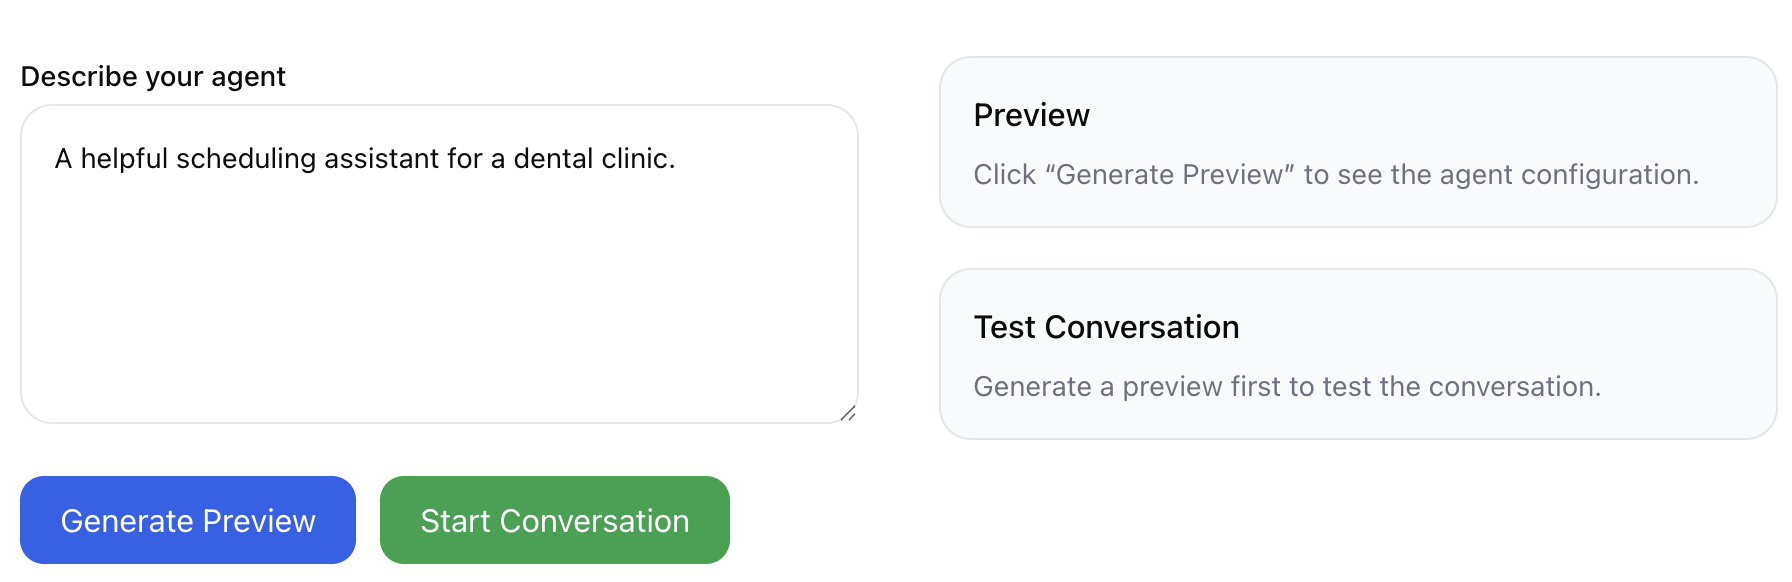Select the Test Conversation heading
The width and height of the screenshot is (1792, 582).
[1106, 327]
